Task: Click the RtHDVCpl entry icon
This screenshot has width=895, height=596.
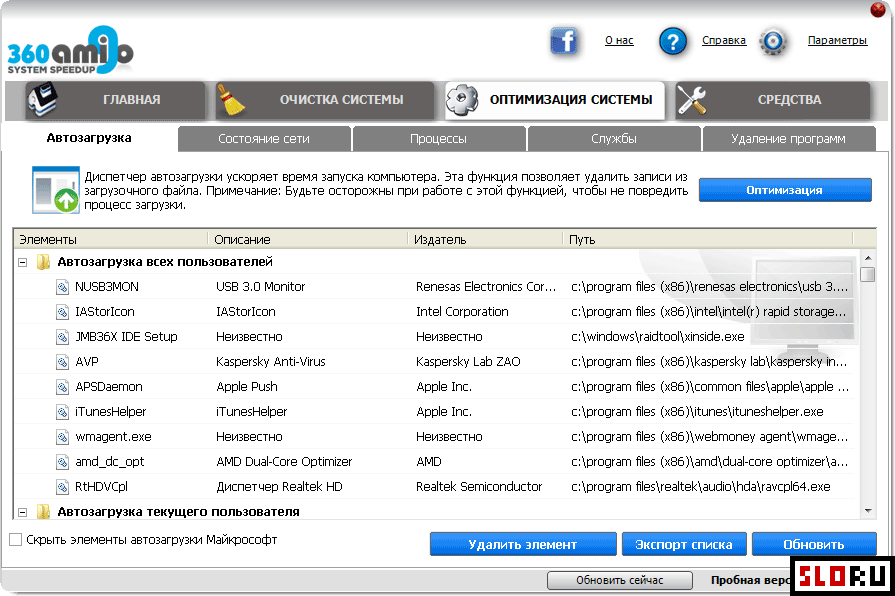Action: [62, 487]
